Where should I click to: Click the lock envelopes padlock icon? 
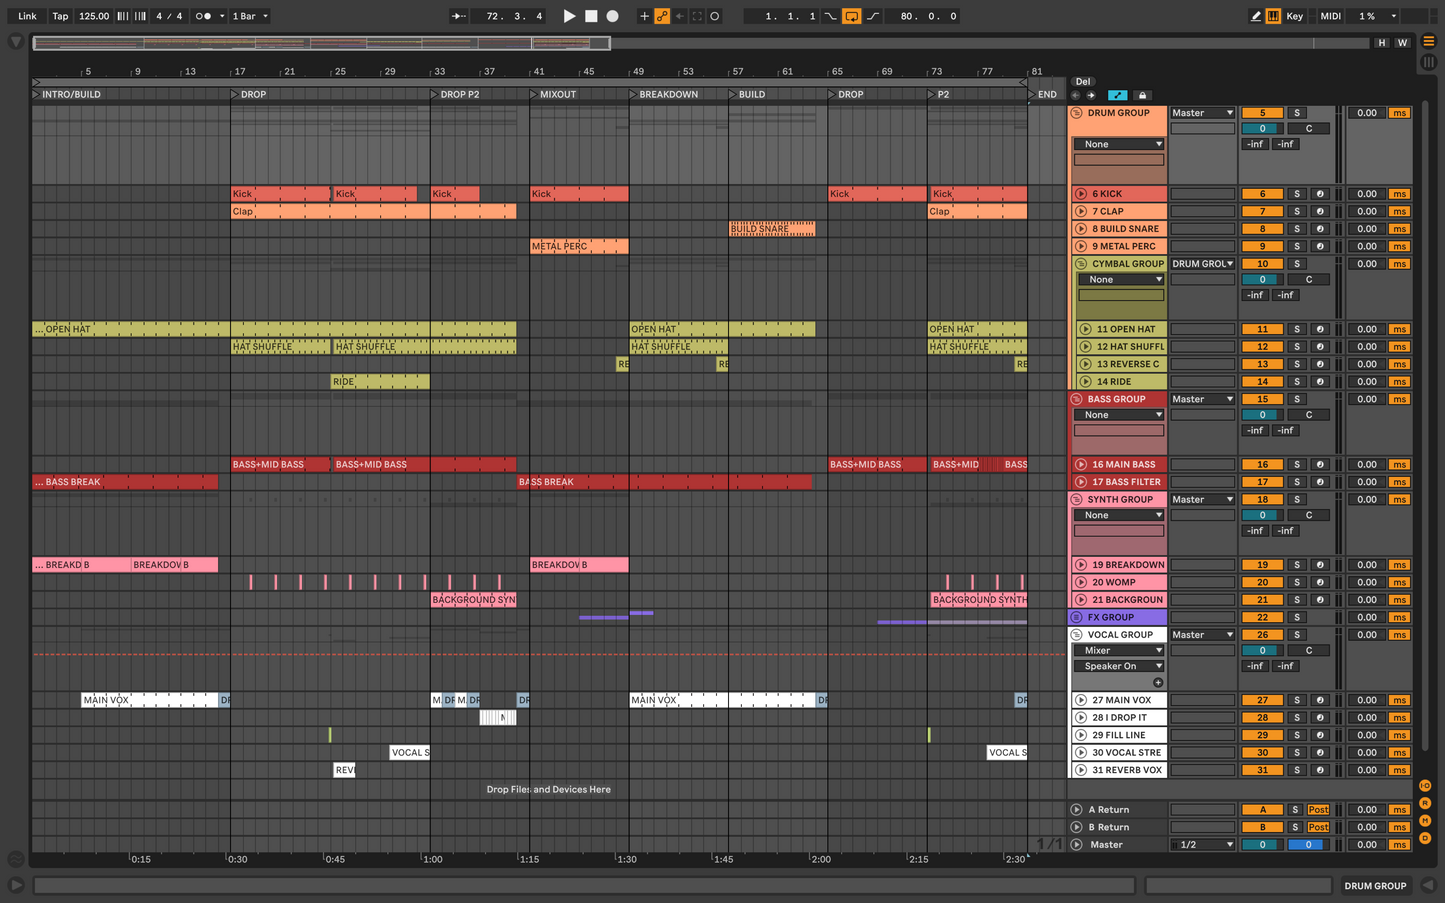pos(1142,95)
